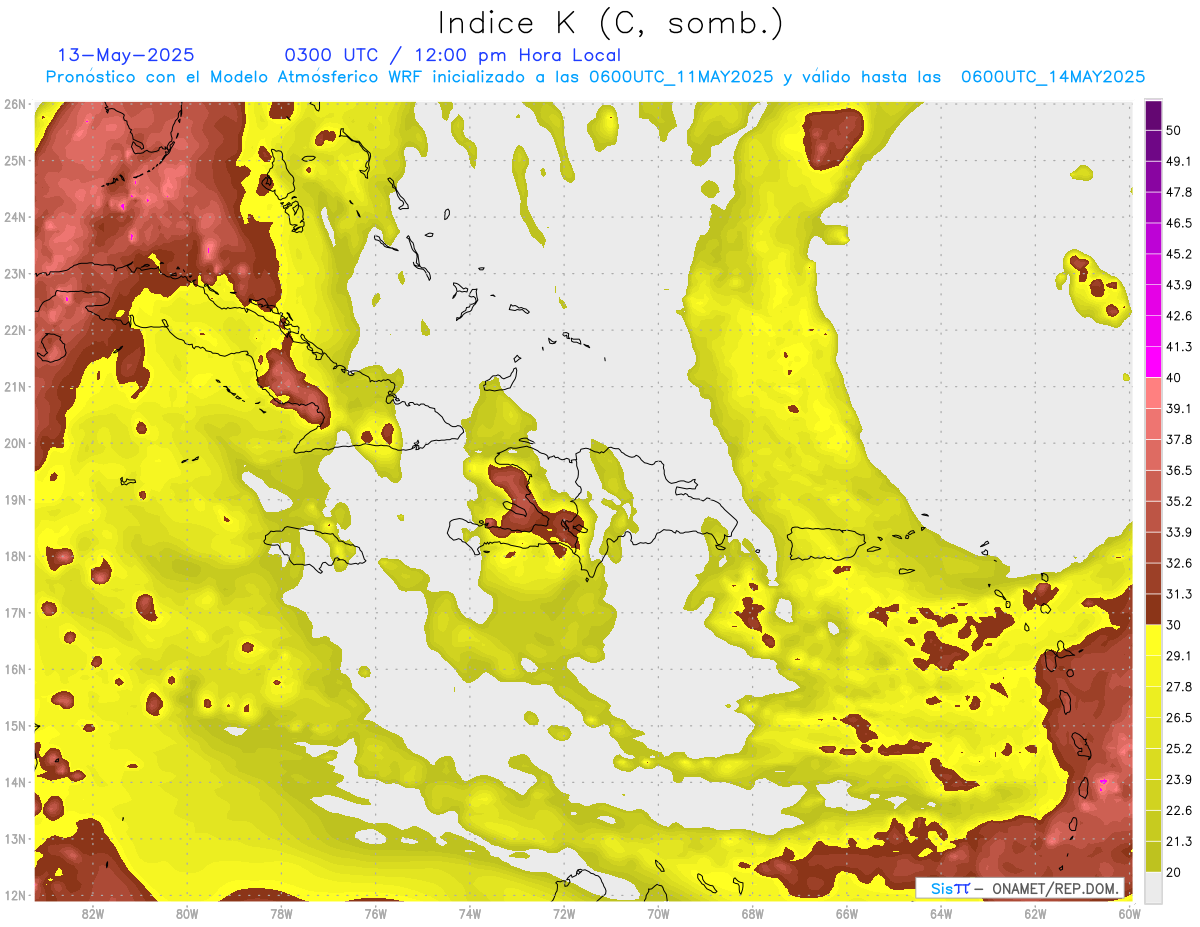
Task: Click the "64W" longitude label
Action: (941, 913)
